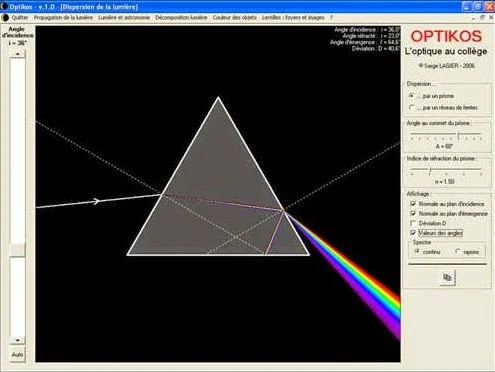This screenshot has width=495, height=372.
Task: Click the Serge LAGIER - 2006 copyright text
Action: click(446, 66)
